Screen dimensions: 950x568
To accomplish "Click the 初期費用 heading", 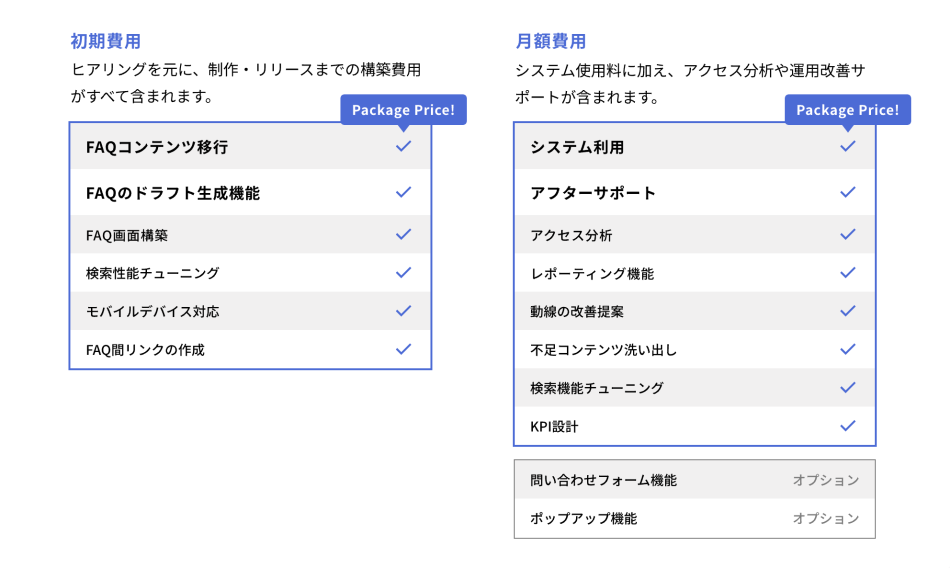I will [105, 41].
